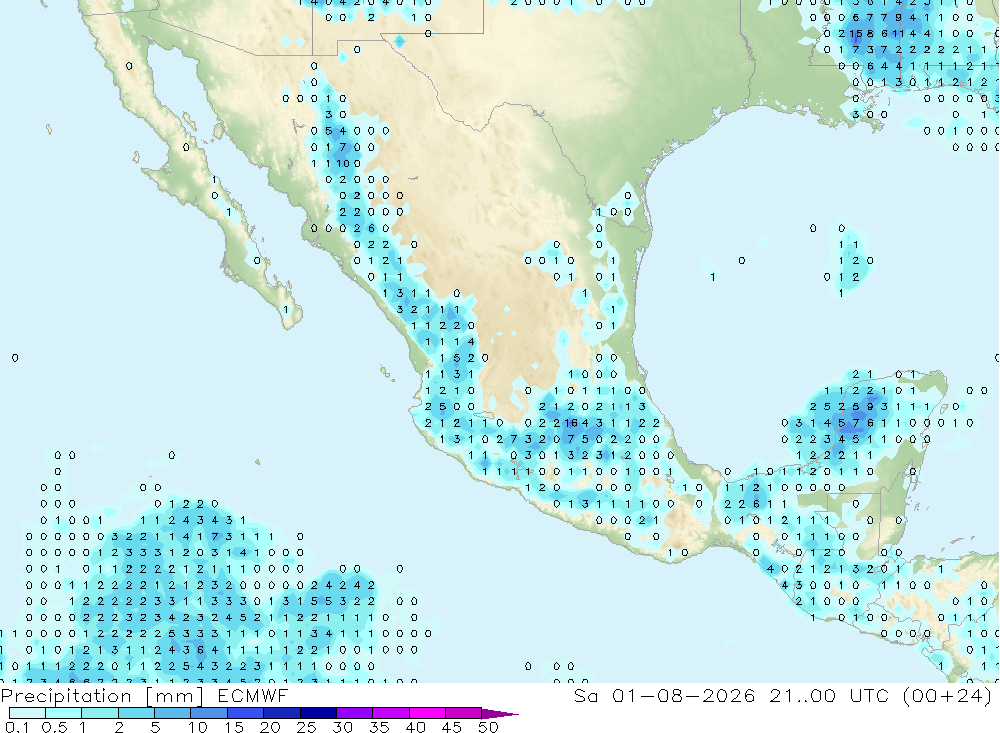1000x733 pixels.
Task: Click the legend label "10"
Action: (x=198, y=727)
